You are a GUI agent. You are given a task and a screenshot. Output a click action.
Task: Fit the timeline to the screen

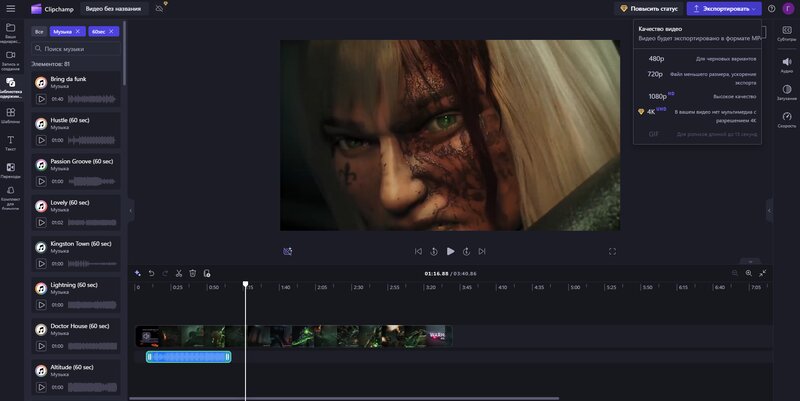[763, 273]
